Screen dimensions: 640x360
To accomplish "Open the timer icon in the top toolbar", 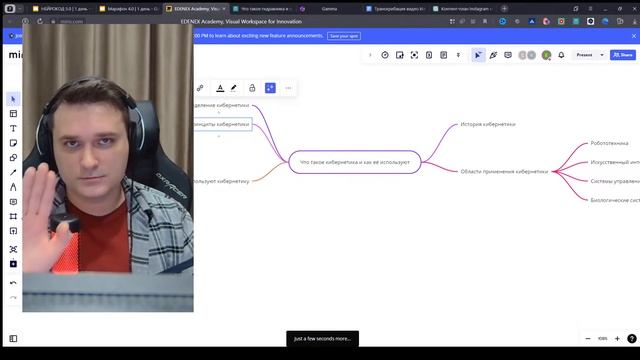I will point(384,55).
